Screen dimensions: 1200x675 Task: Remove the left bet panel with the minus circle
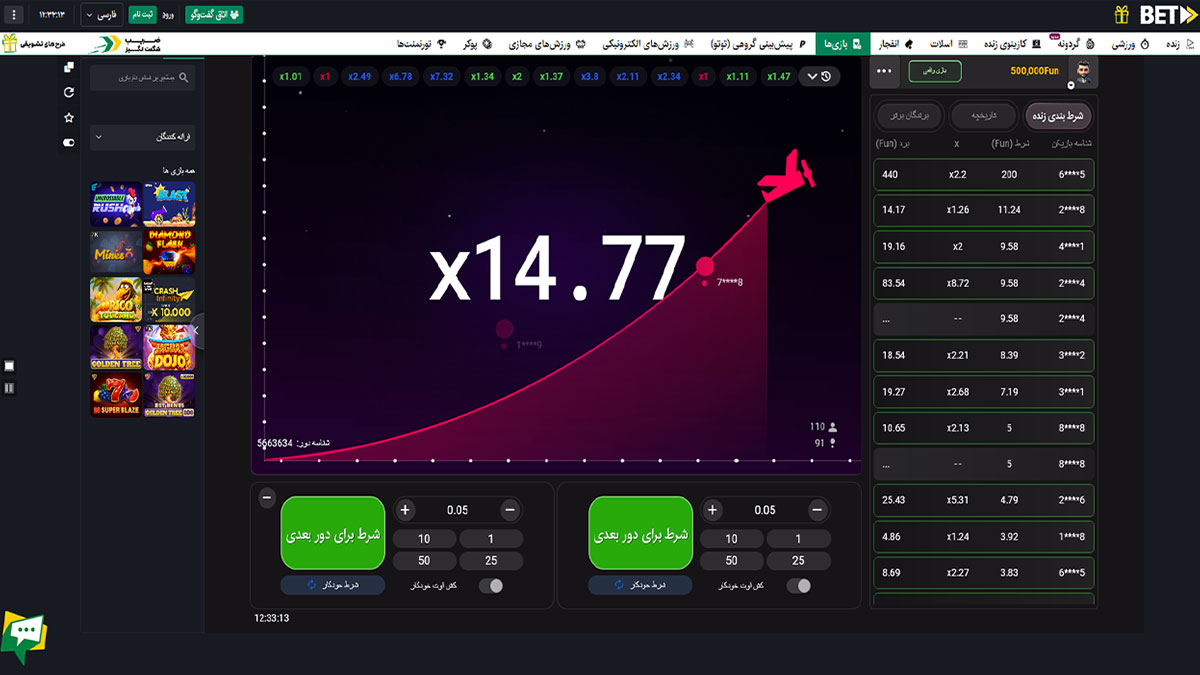(267, 497)
